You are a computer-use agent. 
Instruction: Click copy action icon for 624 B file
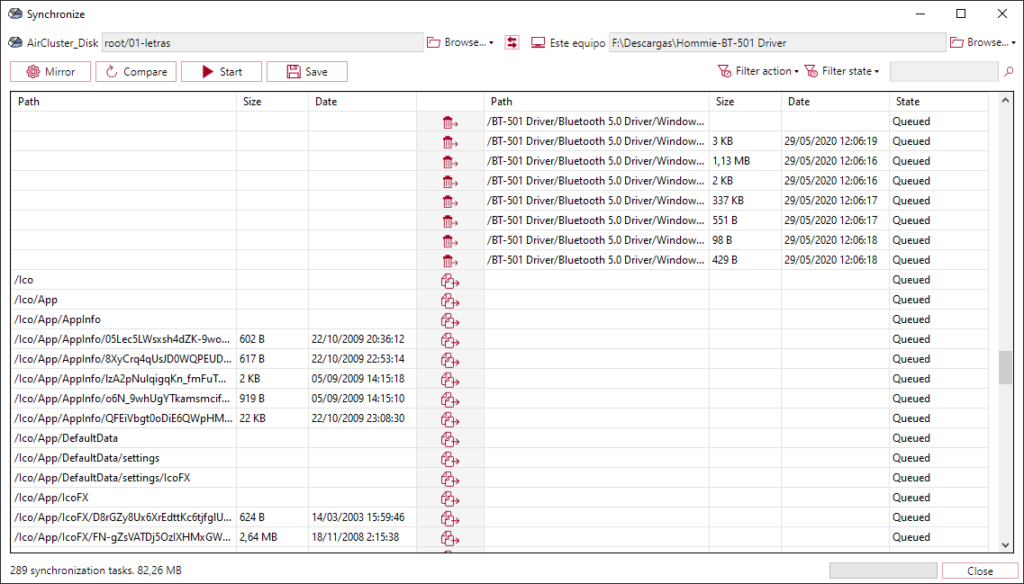point(449,517)
